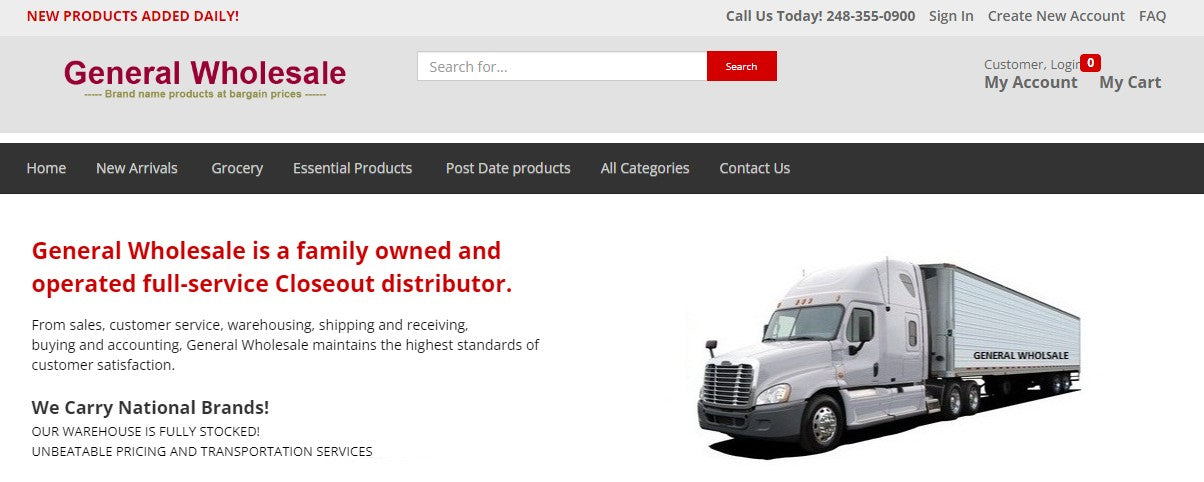
Task: Click the General Wholesale logo
Action: click(x=205, y=79)
